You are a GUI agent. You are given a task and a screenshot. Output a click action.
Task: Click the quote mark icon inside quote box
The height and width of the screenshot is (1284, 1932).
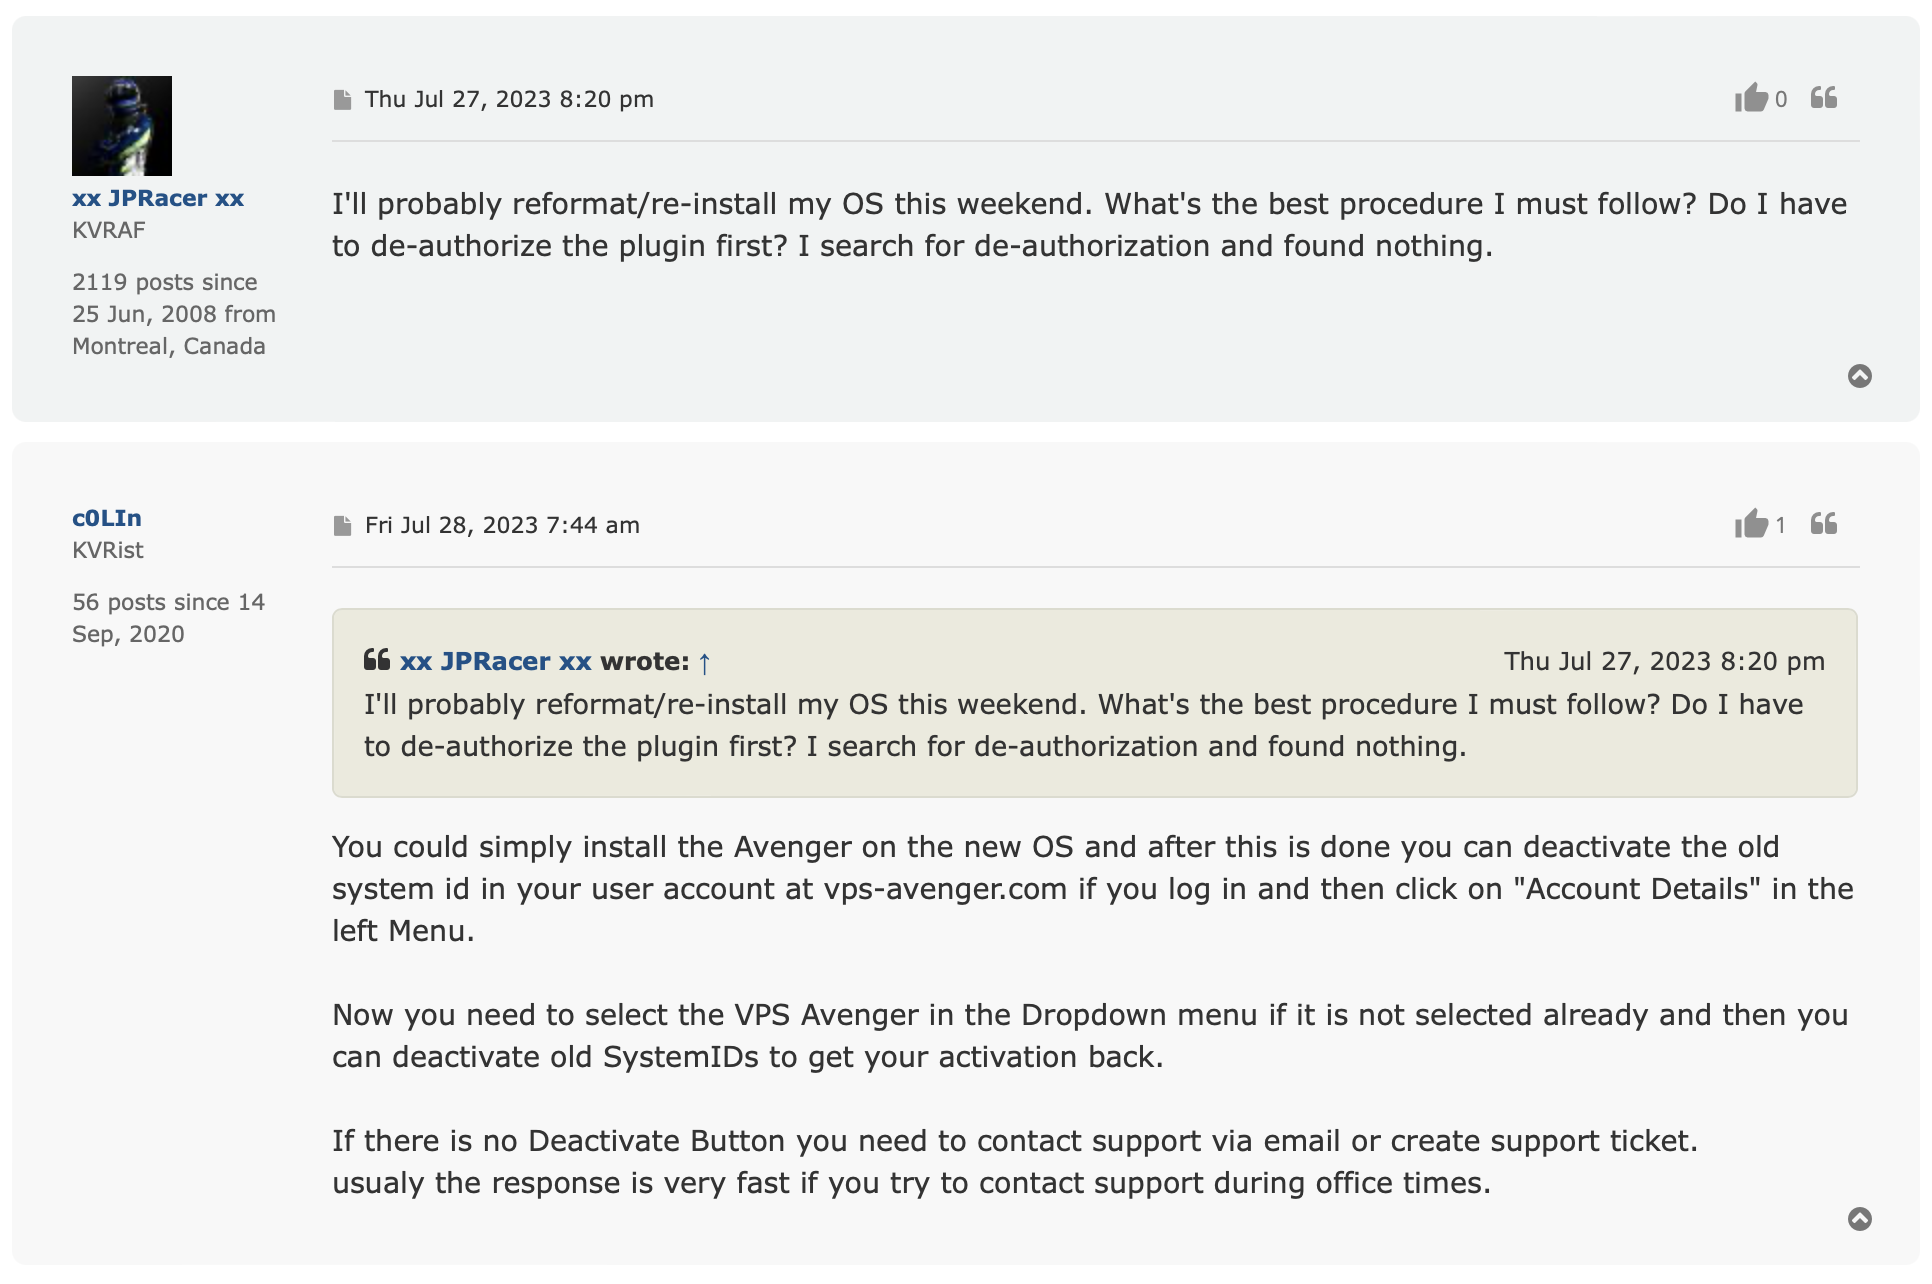377,660
